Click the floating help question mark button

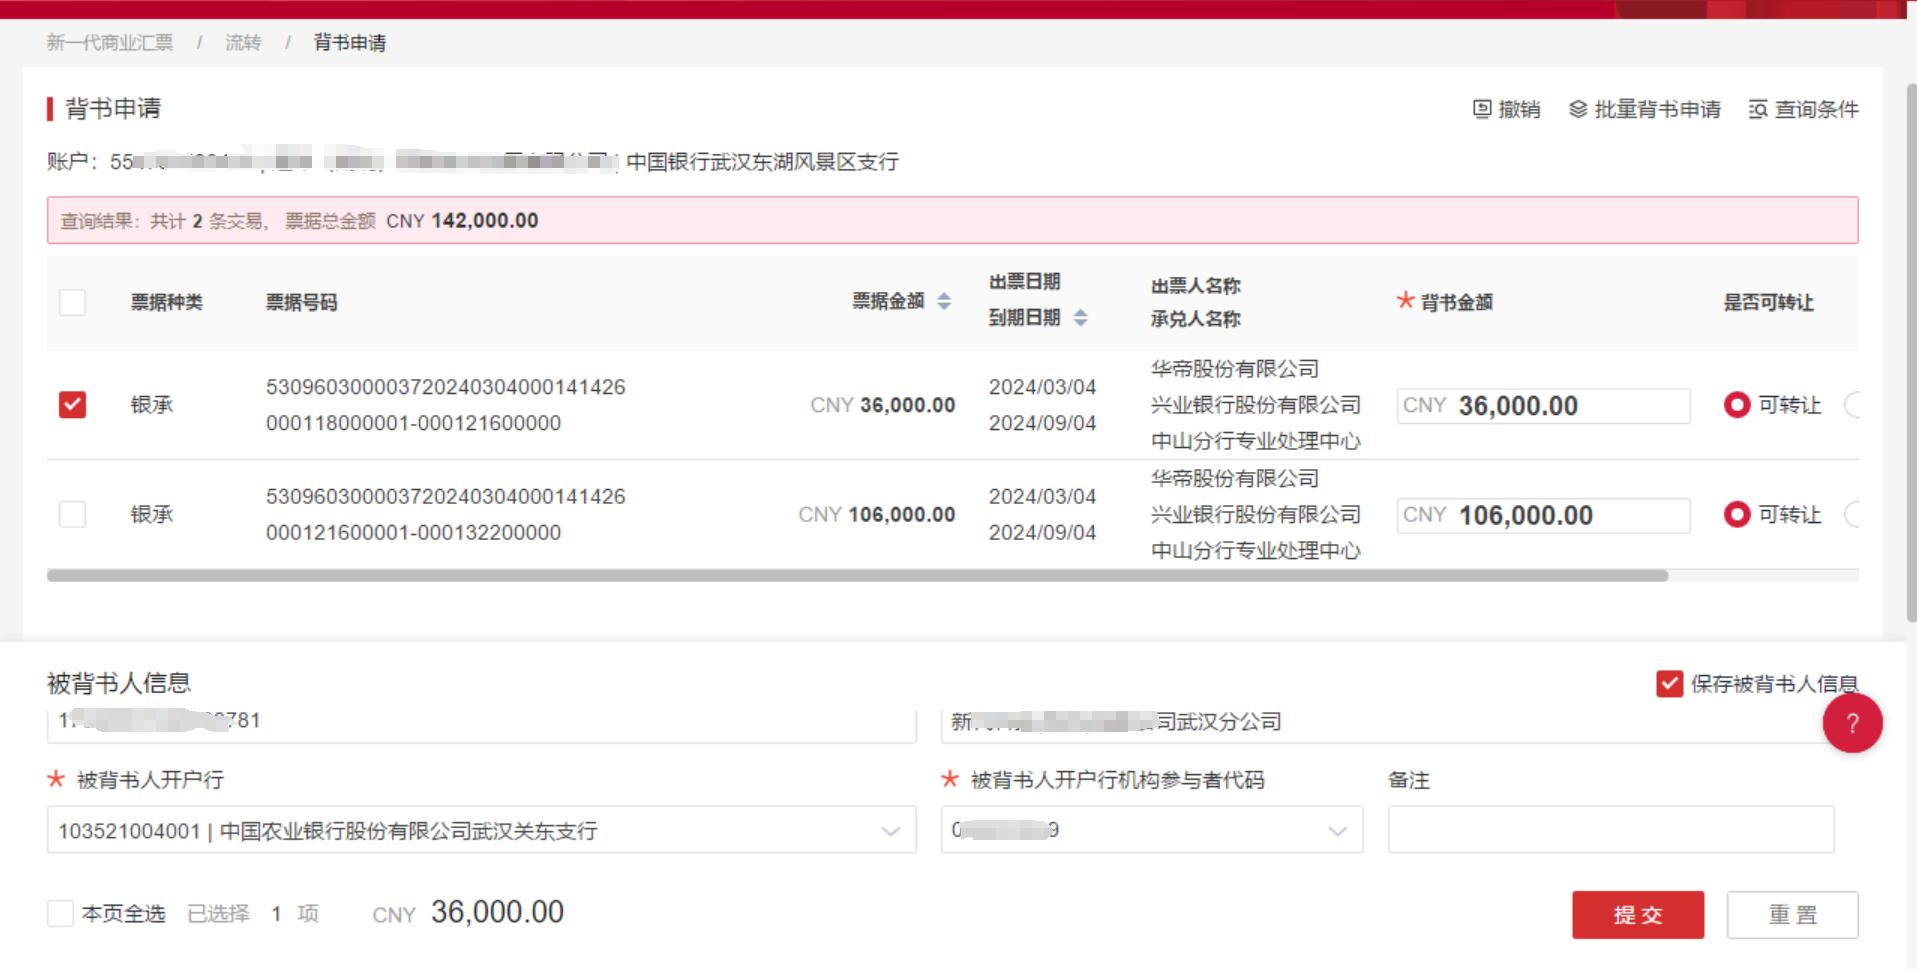1853,723
